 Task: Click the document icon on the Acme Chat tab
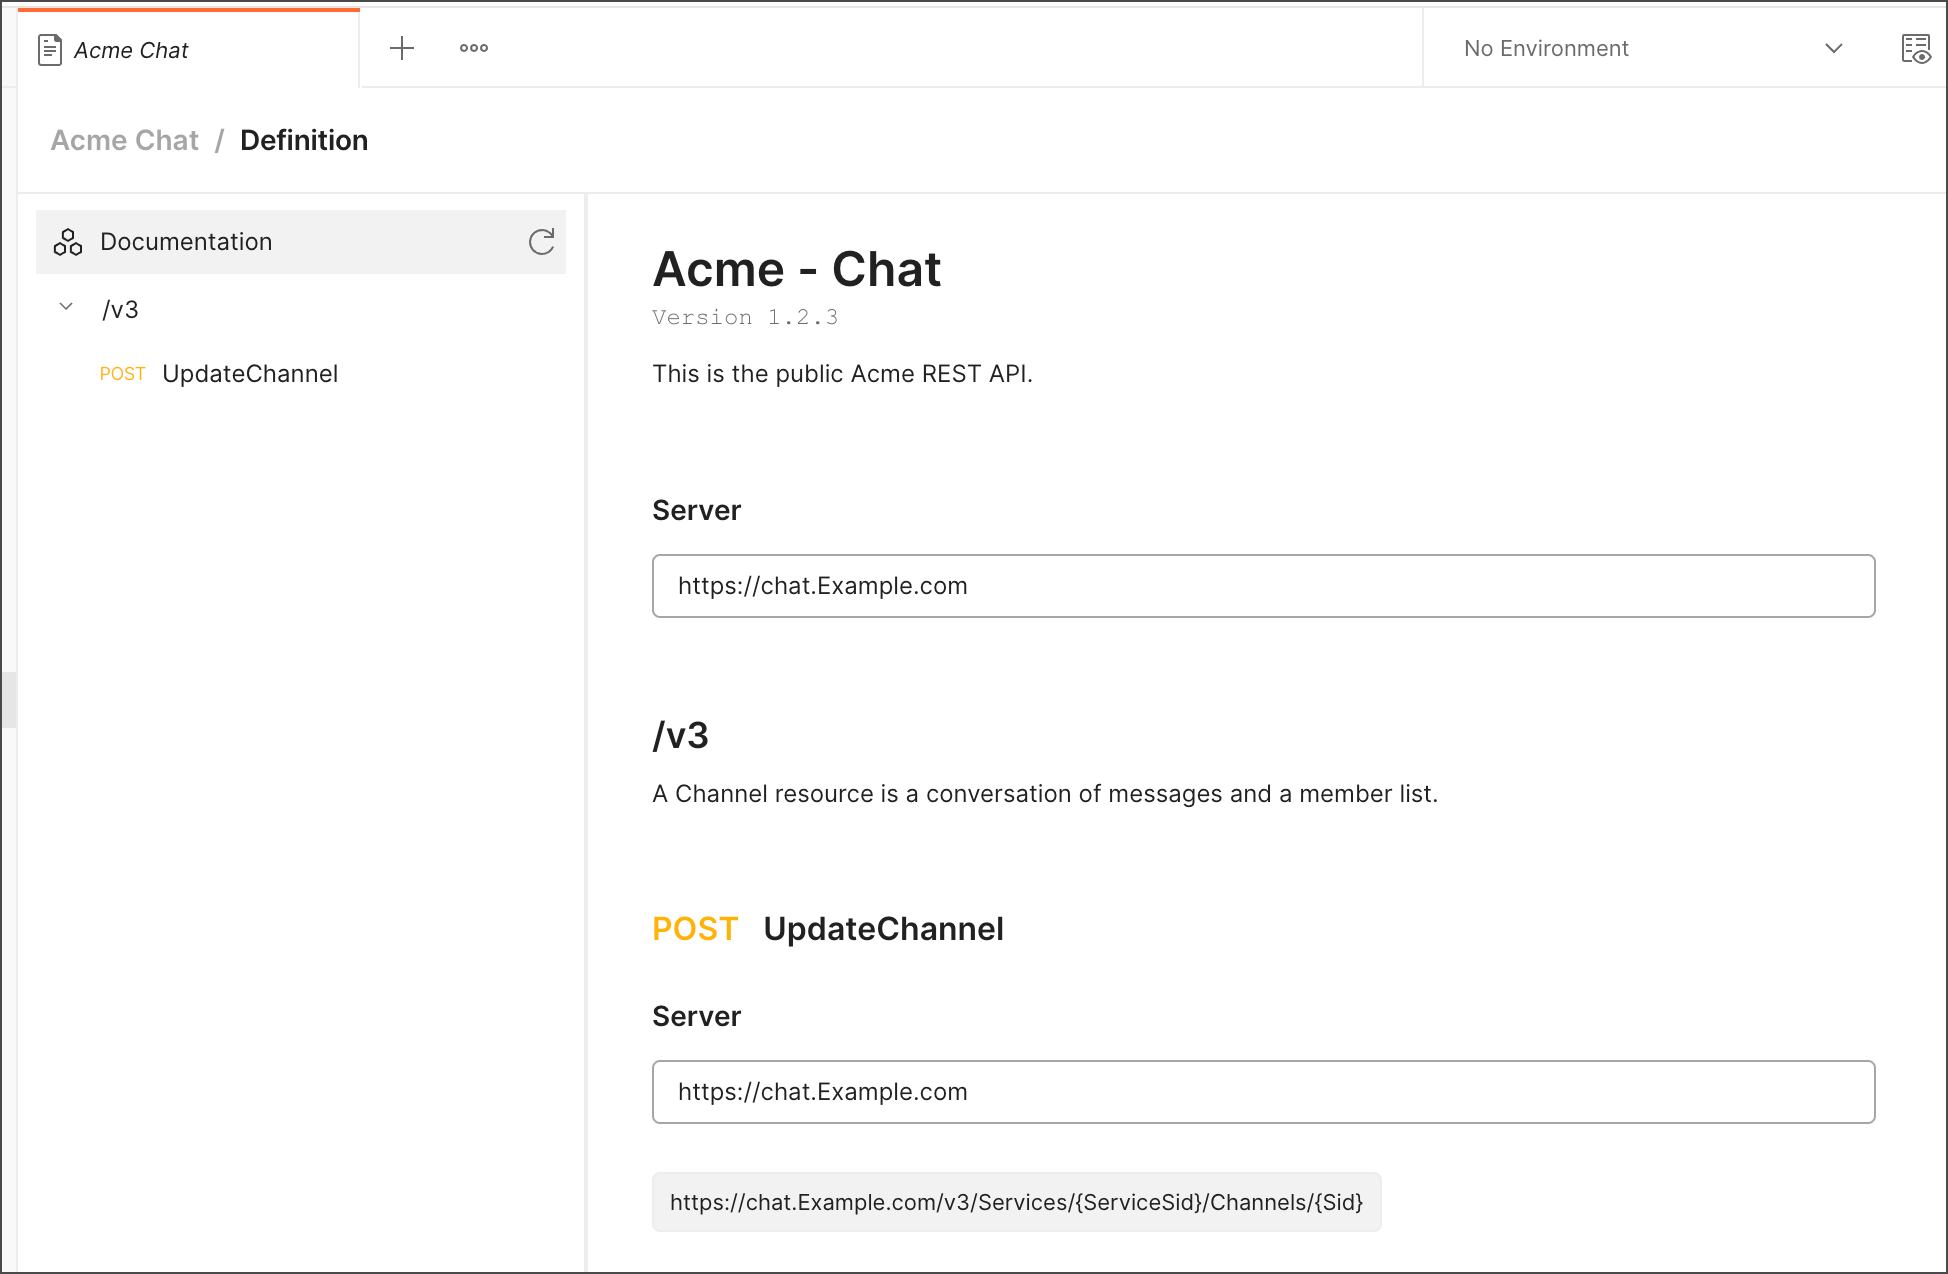[49, 49]
